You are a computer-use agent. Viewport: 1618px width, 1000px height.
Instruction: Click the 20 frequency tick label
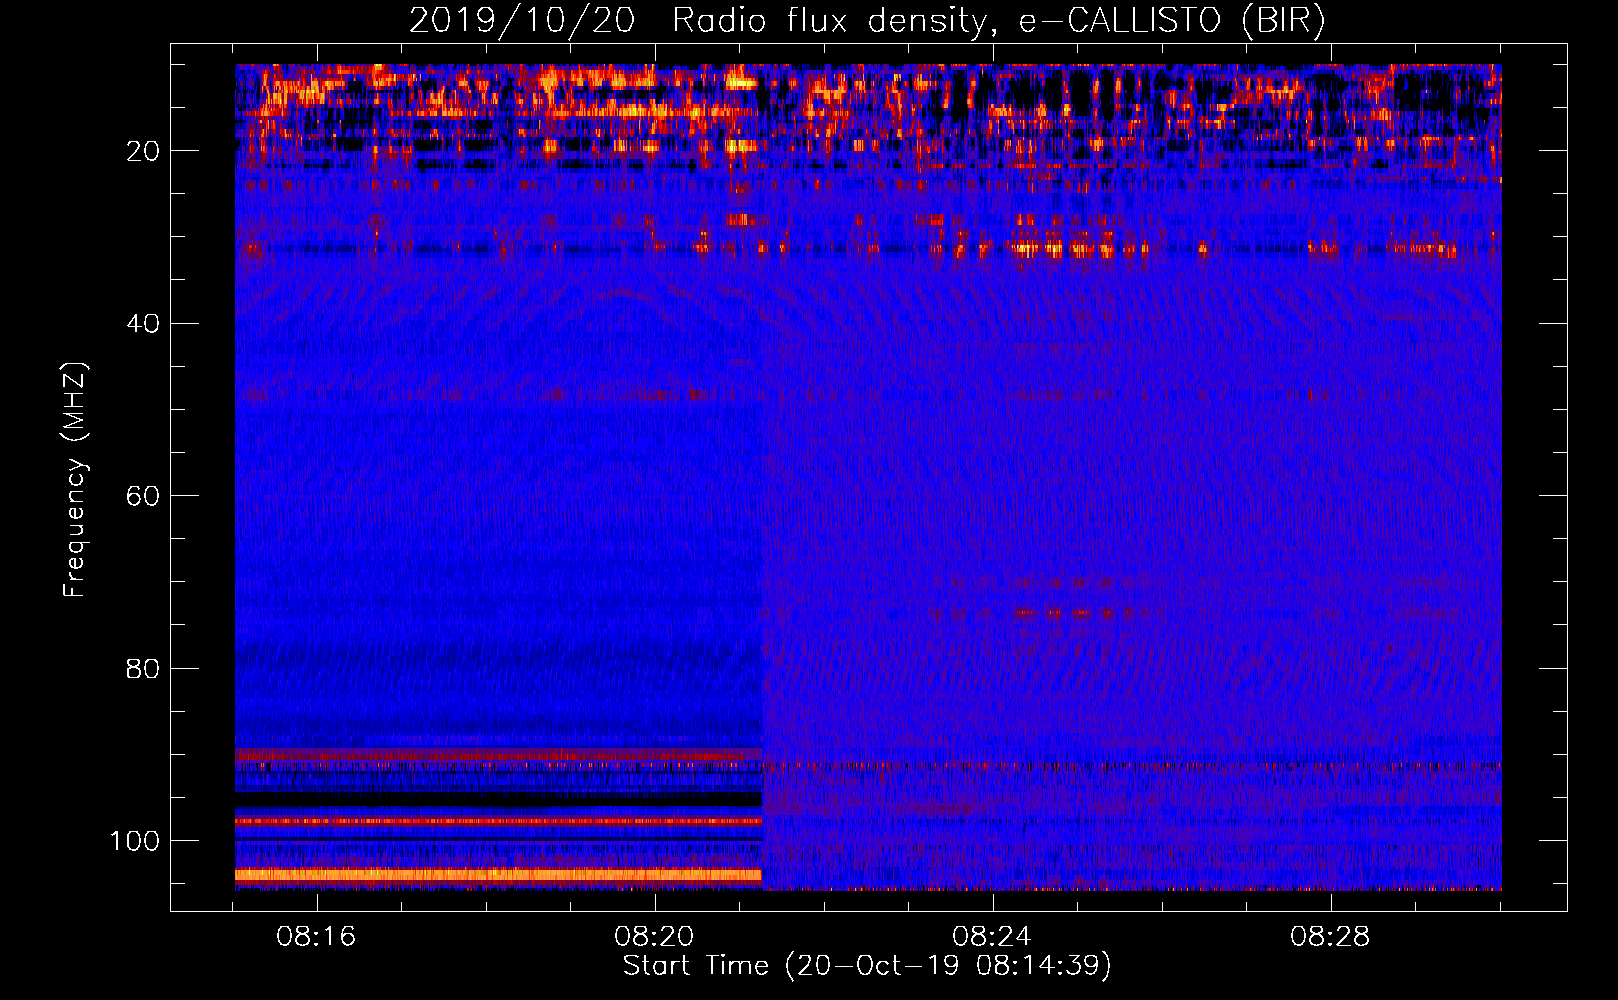click(x=143, y=151)
